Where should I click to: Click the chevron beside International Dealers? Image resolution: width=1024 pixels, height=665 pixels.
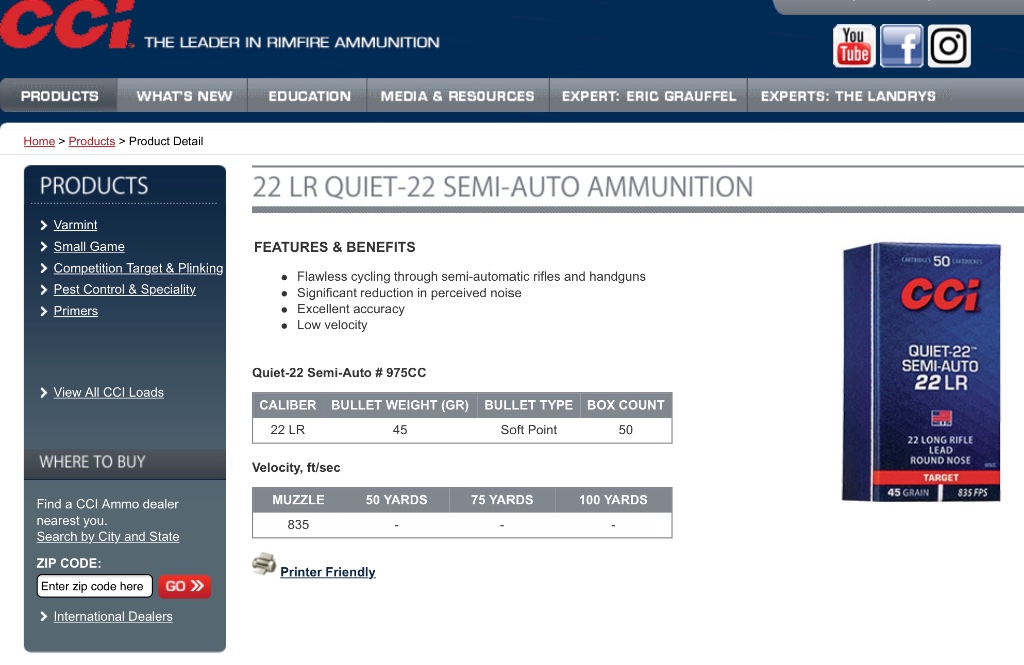[44, 617]
